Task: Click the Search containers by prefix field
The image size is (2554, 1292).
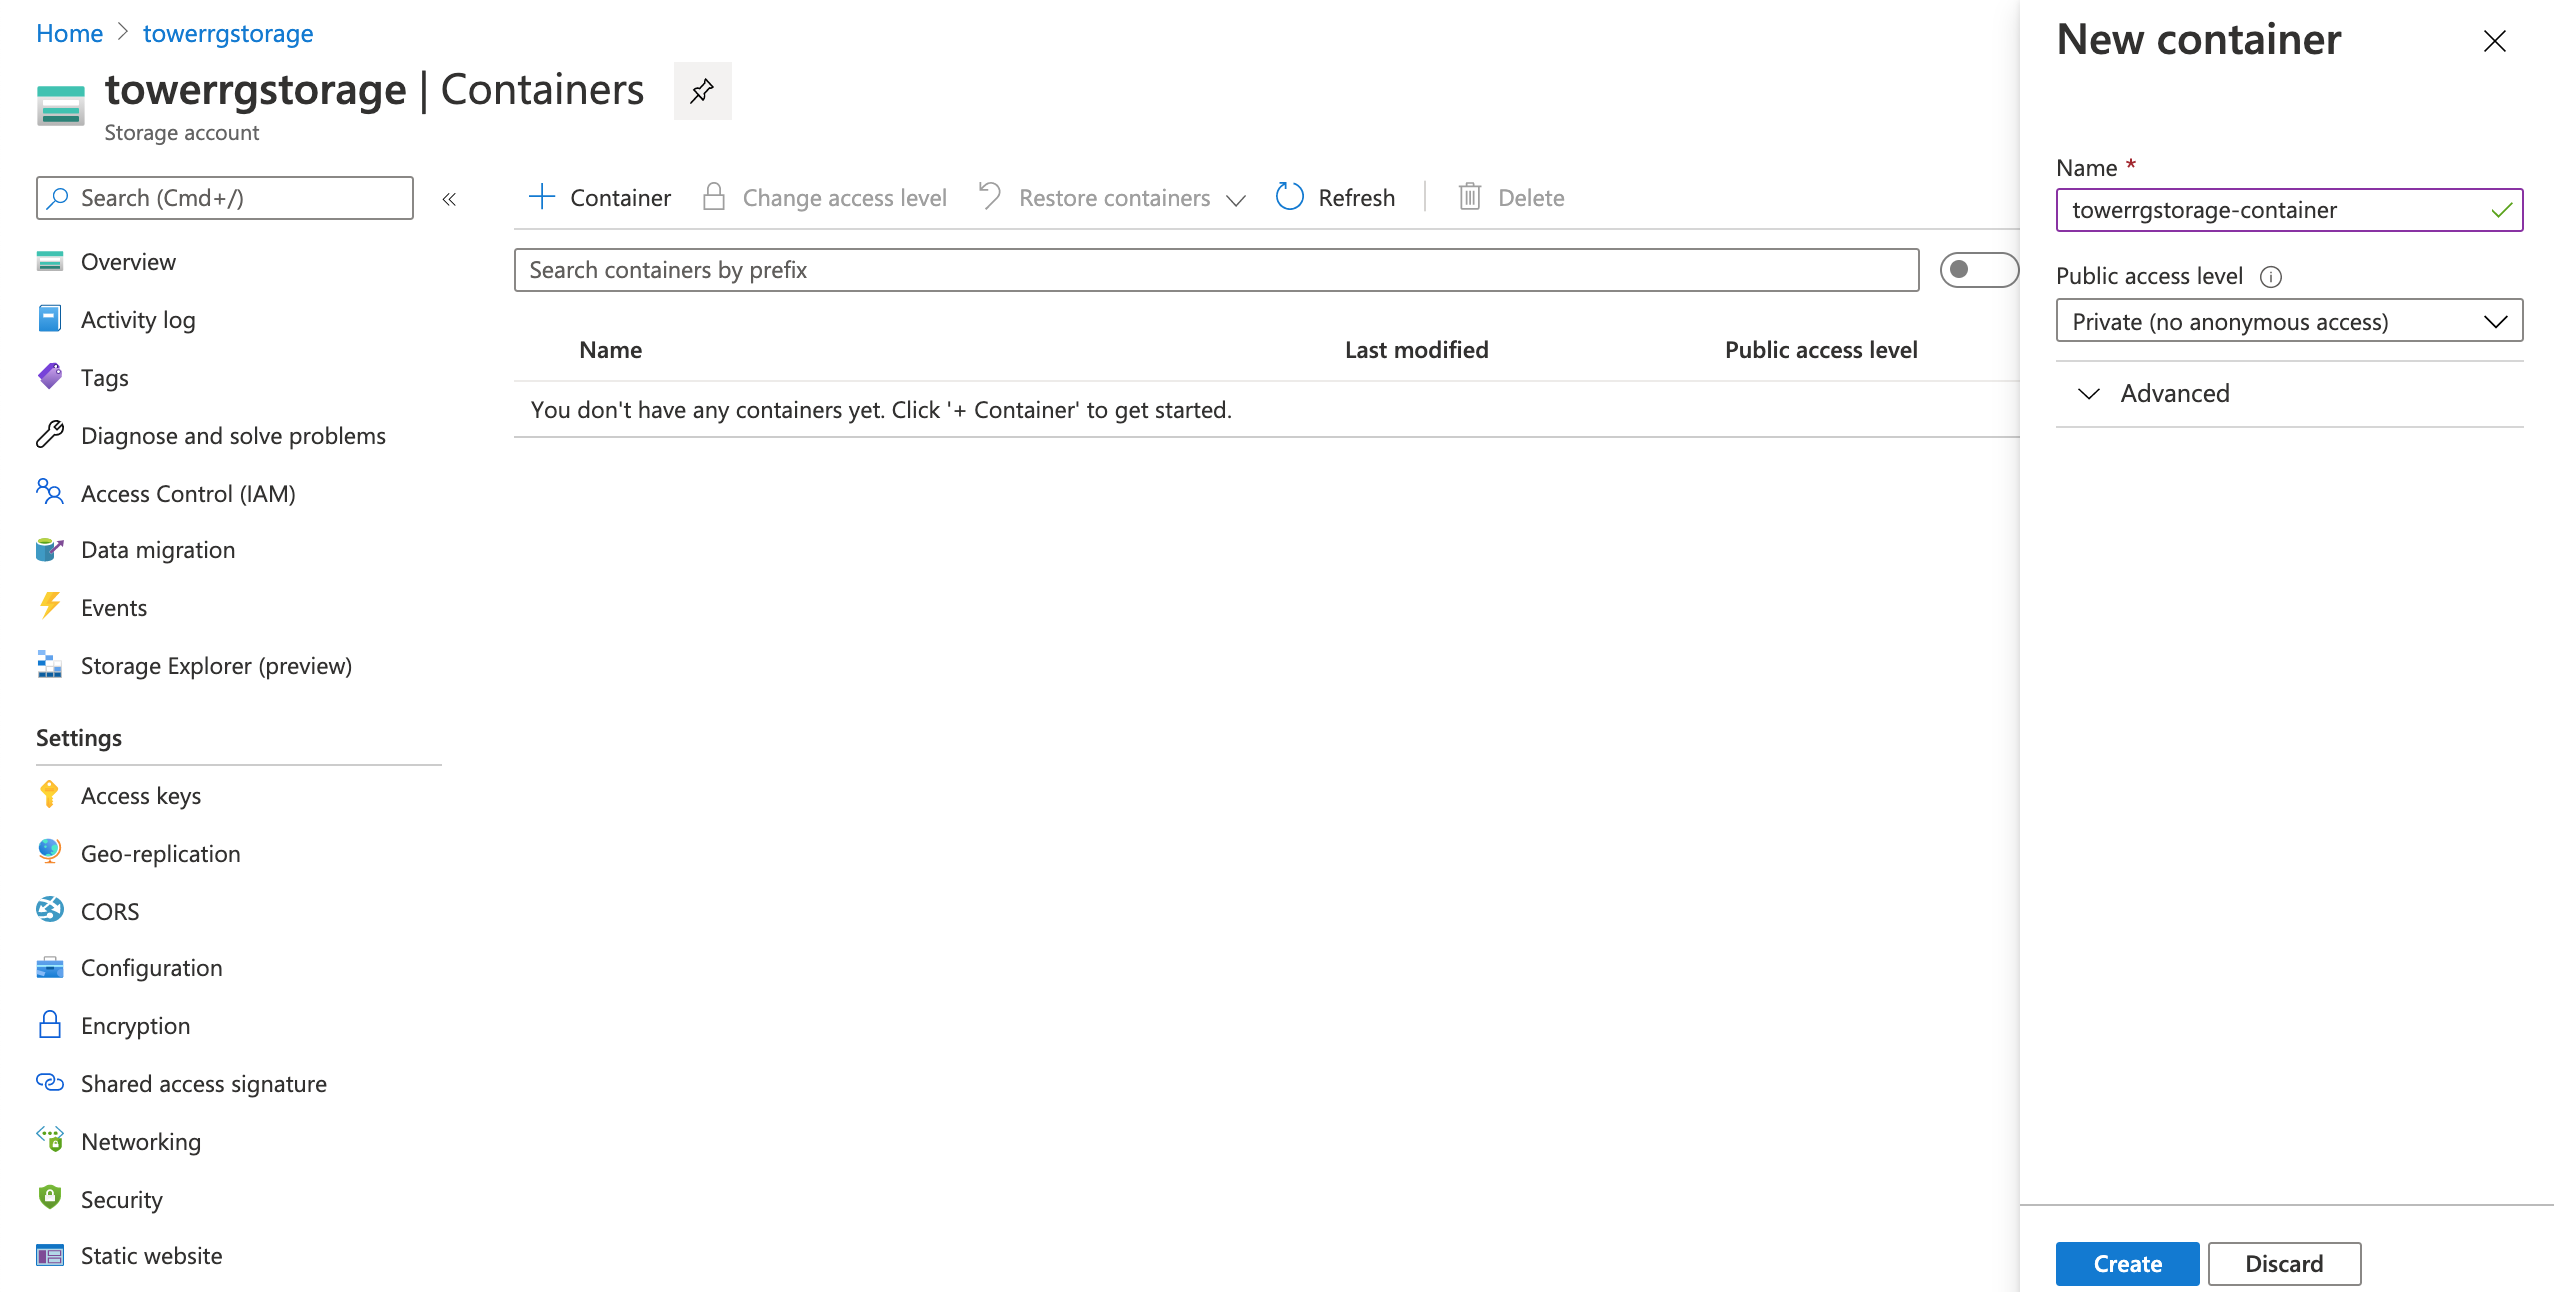Action: tap(1215, 270)
